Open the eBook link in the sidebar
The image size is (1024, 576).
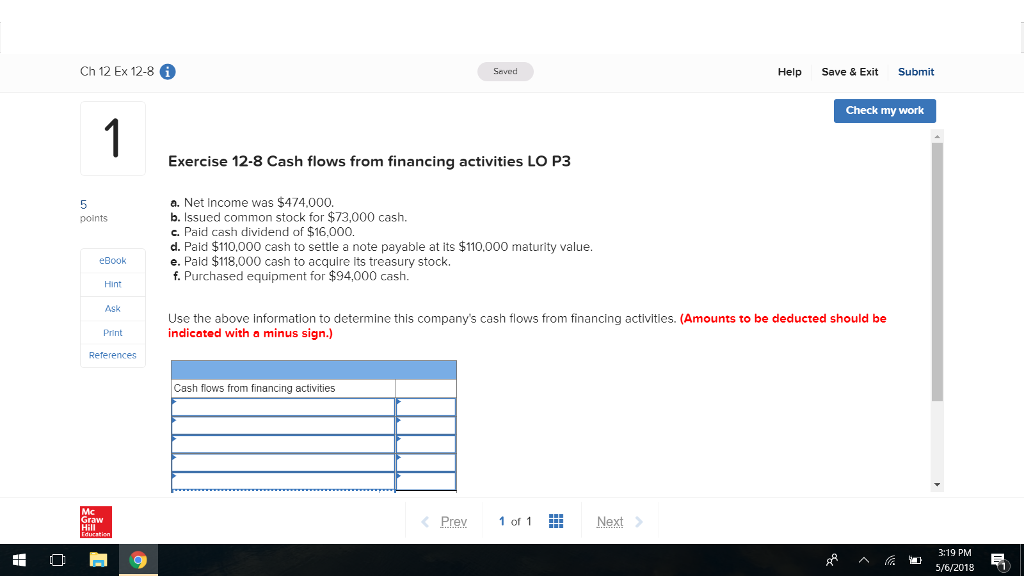(x=112, y=260)
